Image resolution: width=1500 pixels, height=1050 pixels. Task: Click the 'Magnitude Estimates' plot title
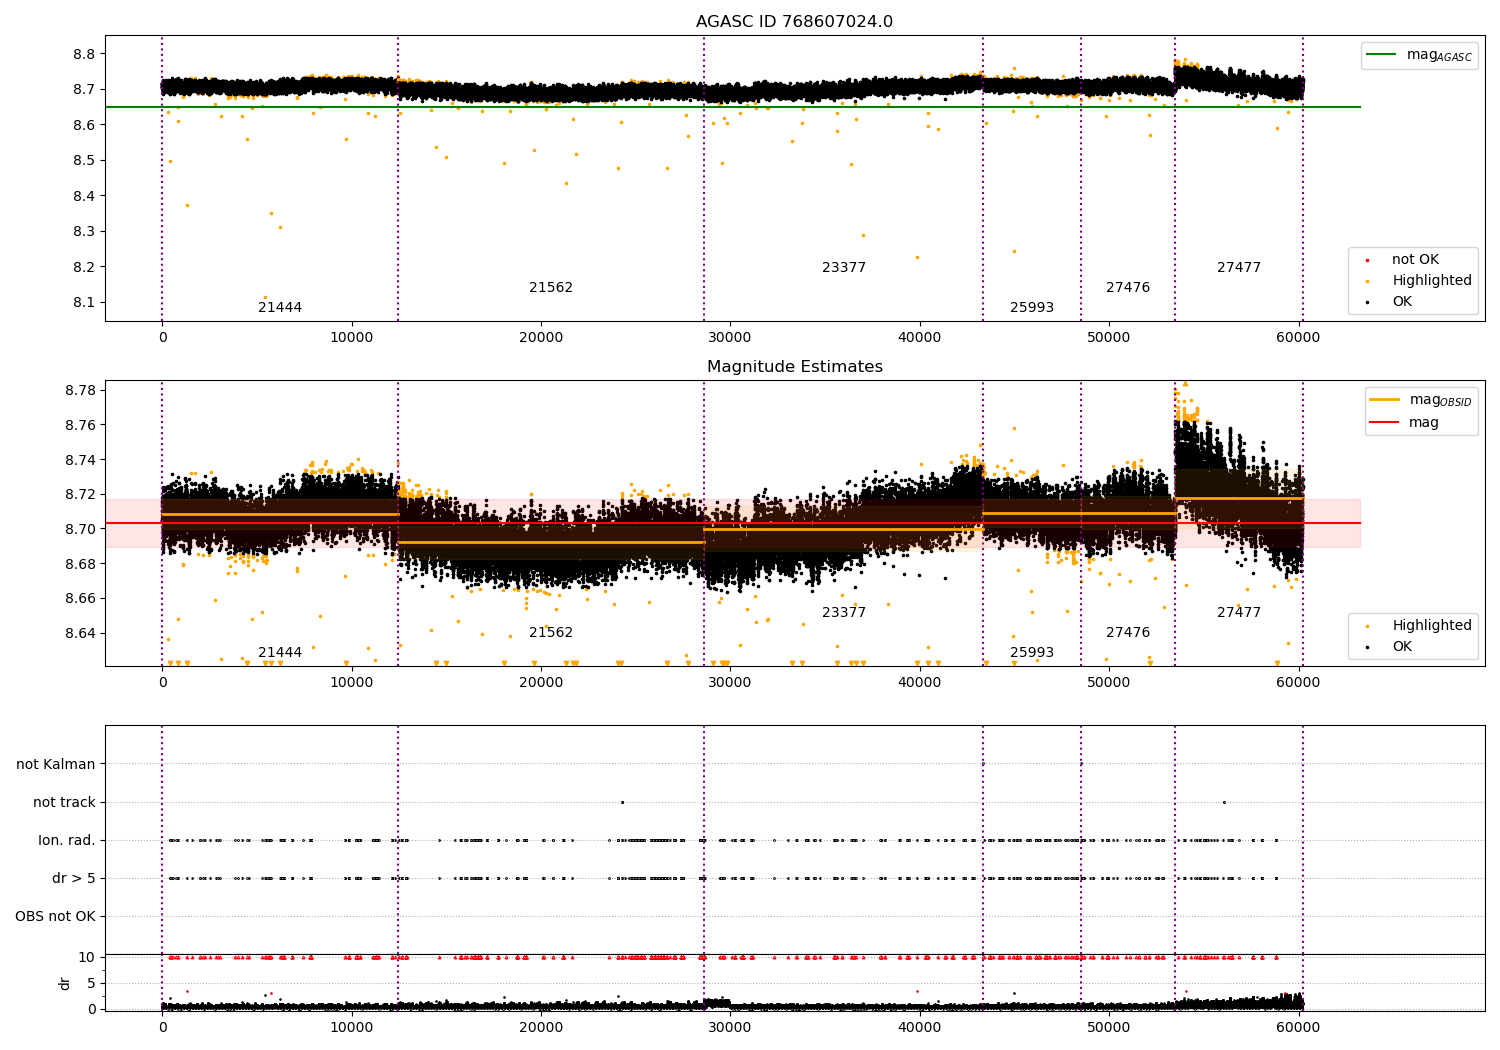(x=794, y=367)
